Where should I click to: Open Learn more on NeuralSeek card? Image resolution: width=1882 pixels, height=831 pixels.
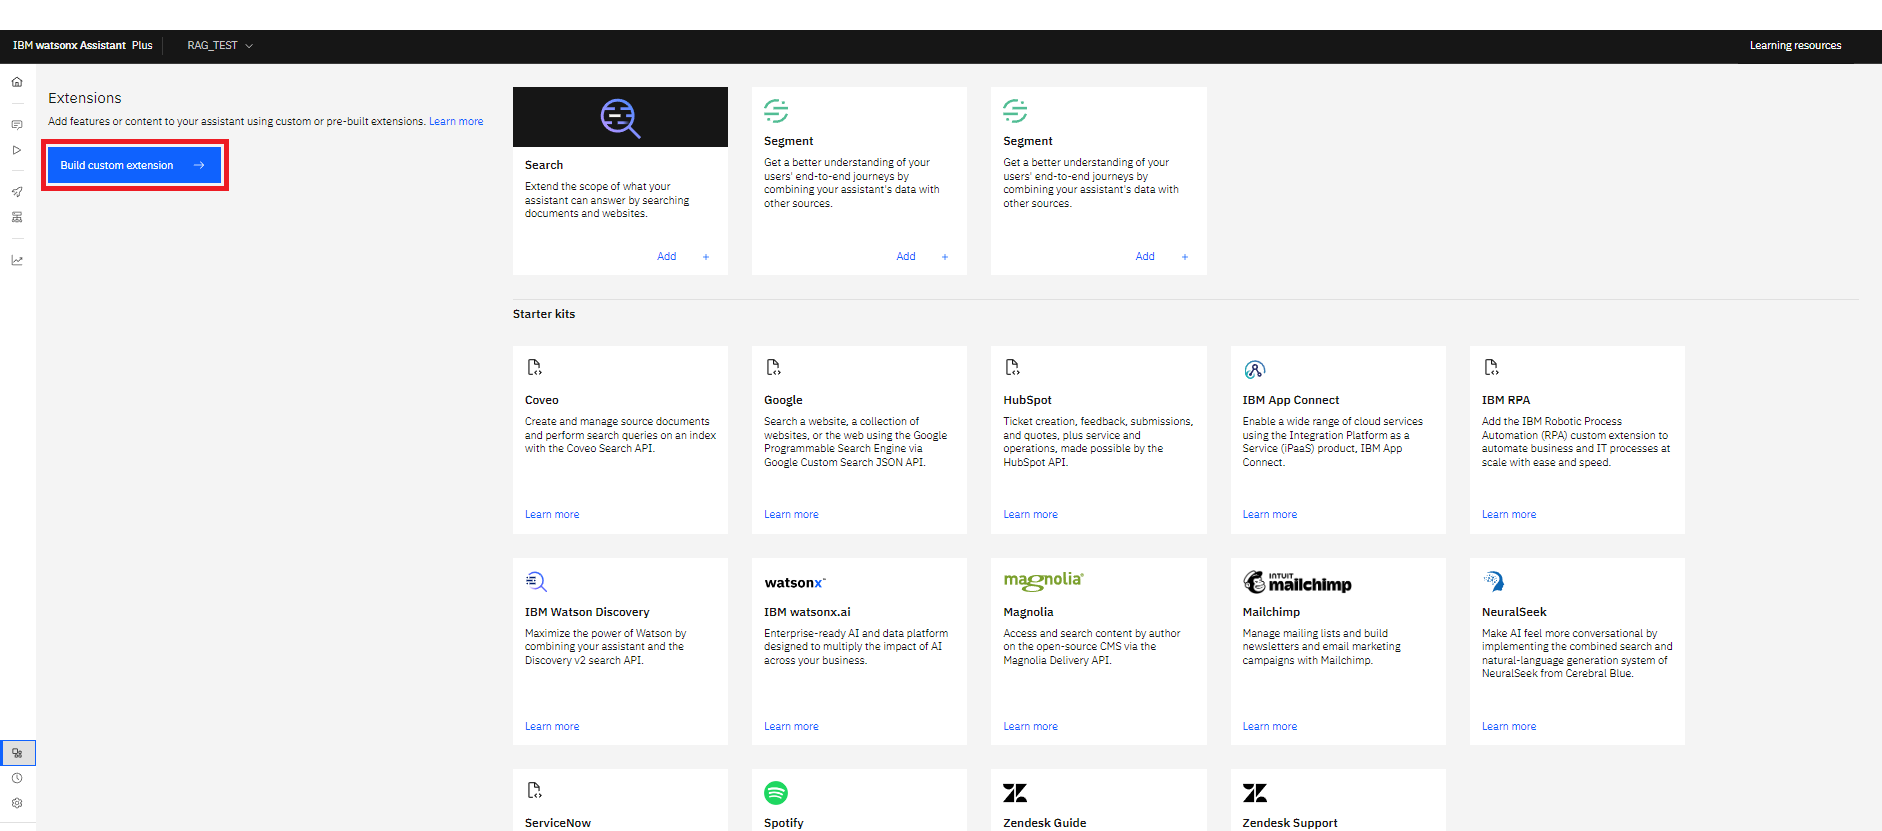click(1509, 727)
